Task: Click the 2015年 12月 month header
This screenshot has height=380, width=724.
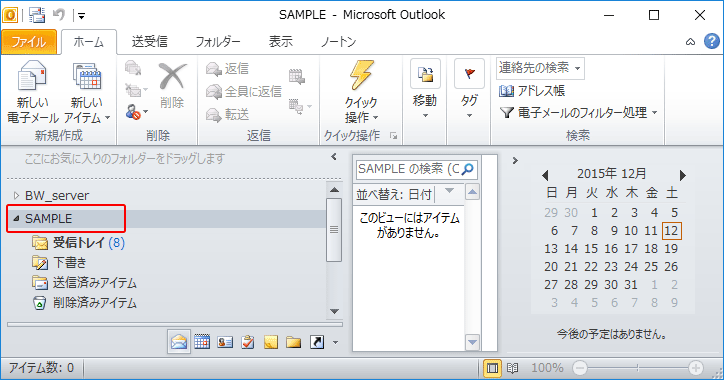Action: pyautogui.click(x=611, y=174)
